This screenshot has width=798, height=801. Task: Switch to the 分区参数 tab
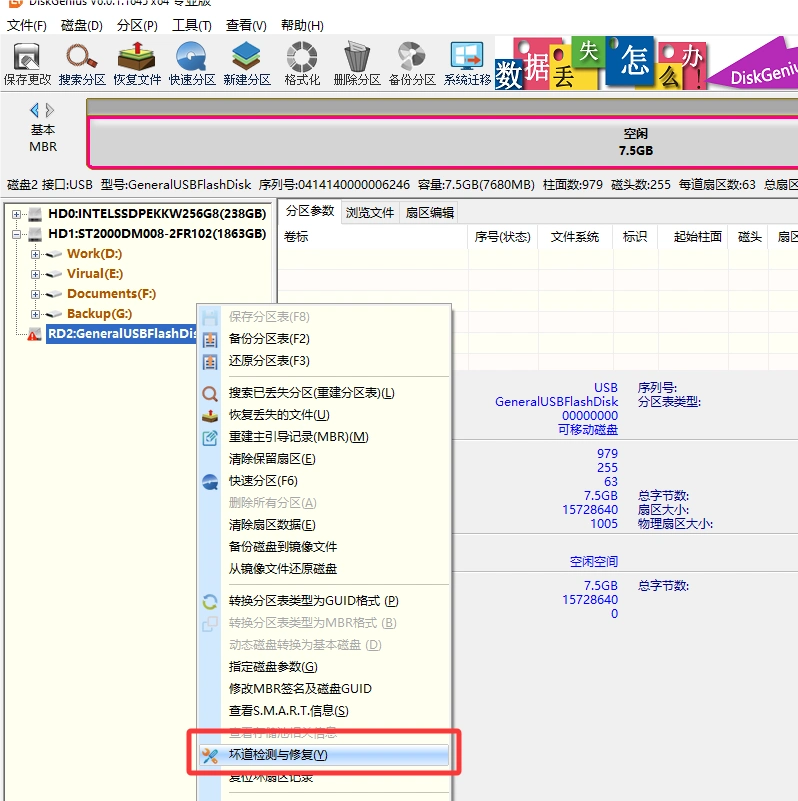(310, 211)
